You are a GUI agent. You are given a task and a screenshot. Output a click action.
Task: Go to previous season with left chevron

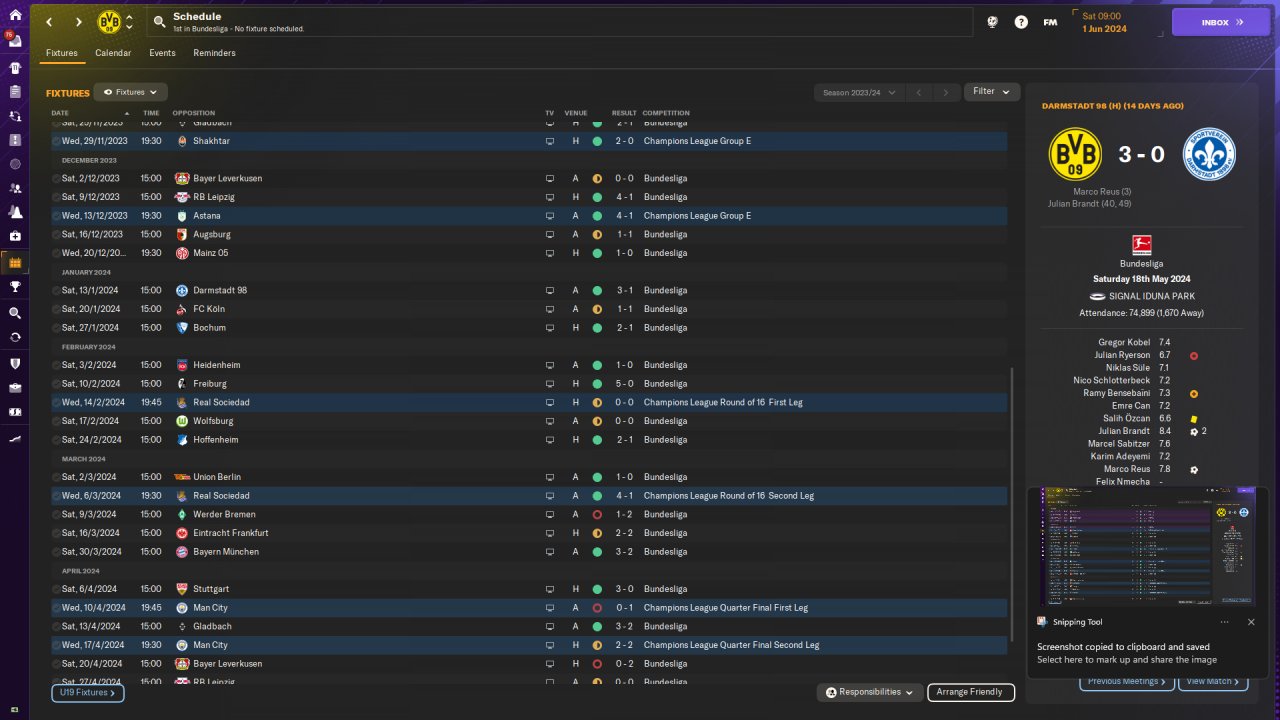tap(919, 92)
